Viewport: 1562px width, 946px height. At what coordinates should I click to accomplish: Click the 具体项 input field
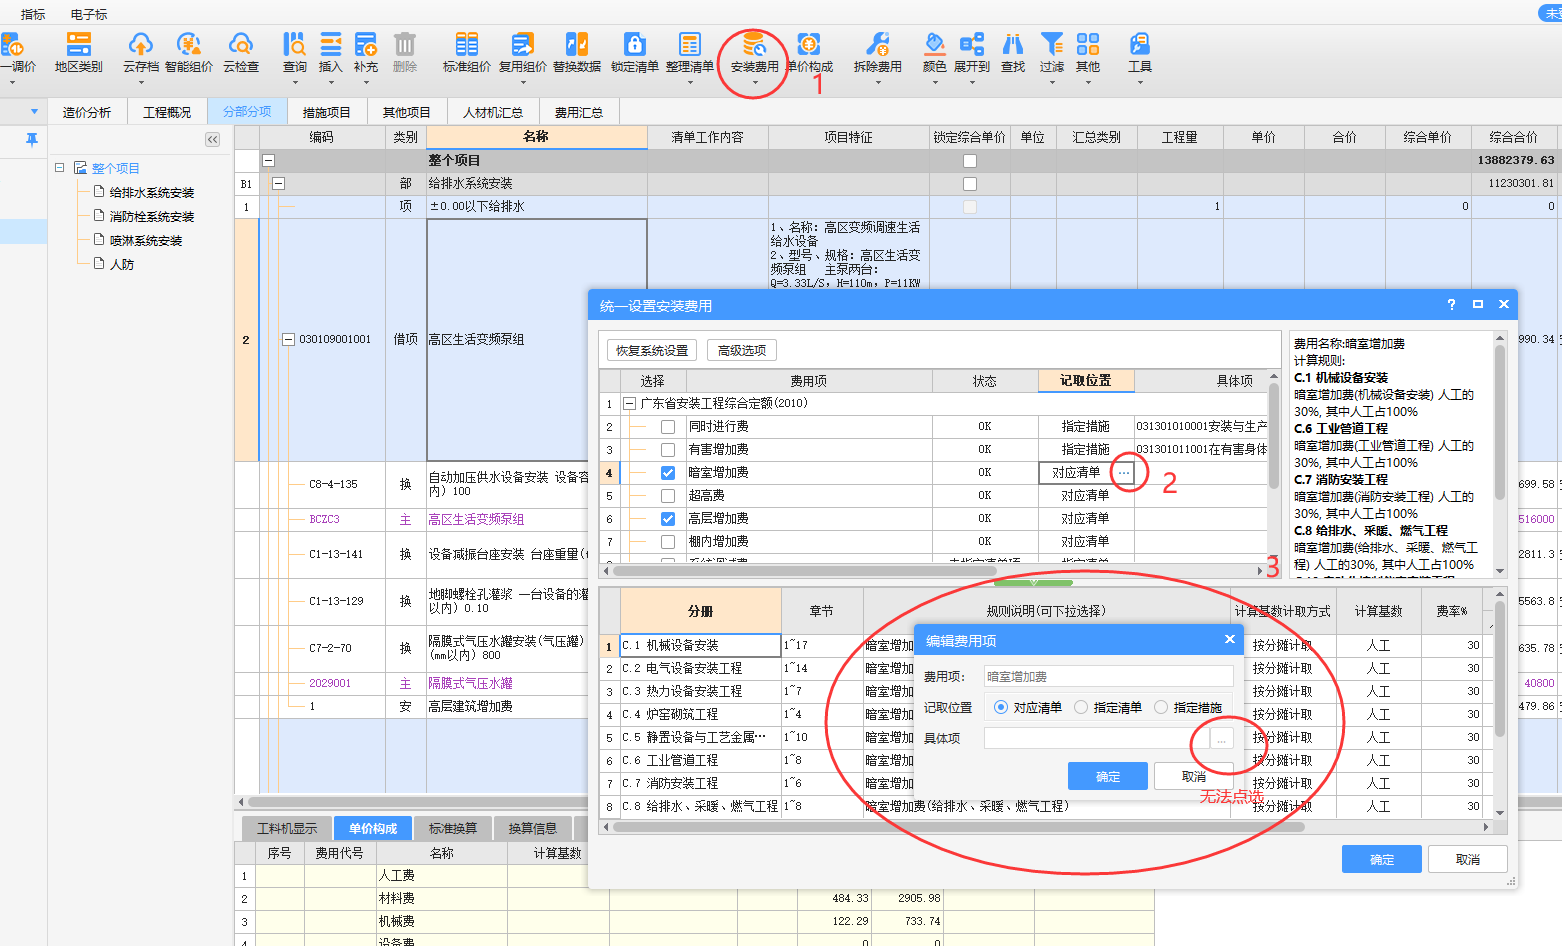click(x=1097, y=738)
